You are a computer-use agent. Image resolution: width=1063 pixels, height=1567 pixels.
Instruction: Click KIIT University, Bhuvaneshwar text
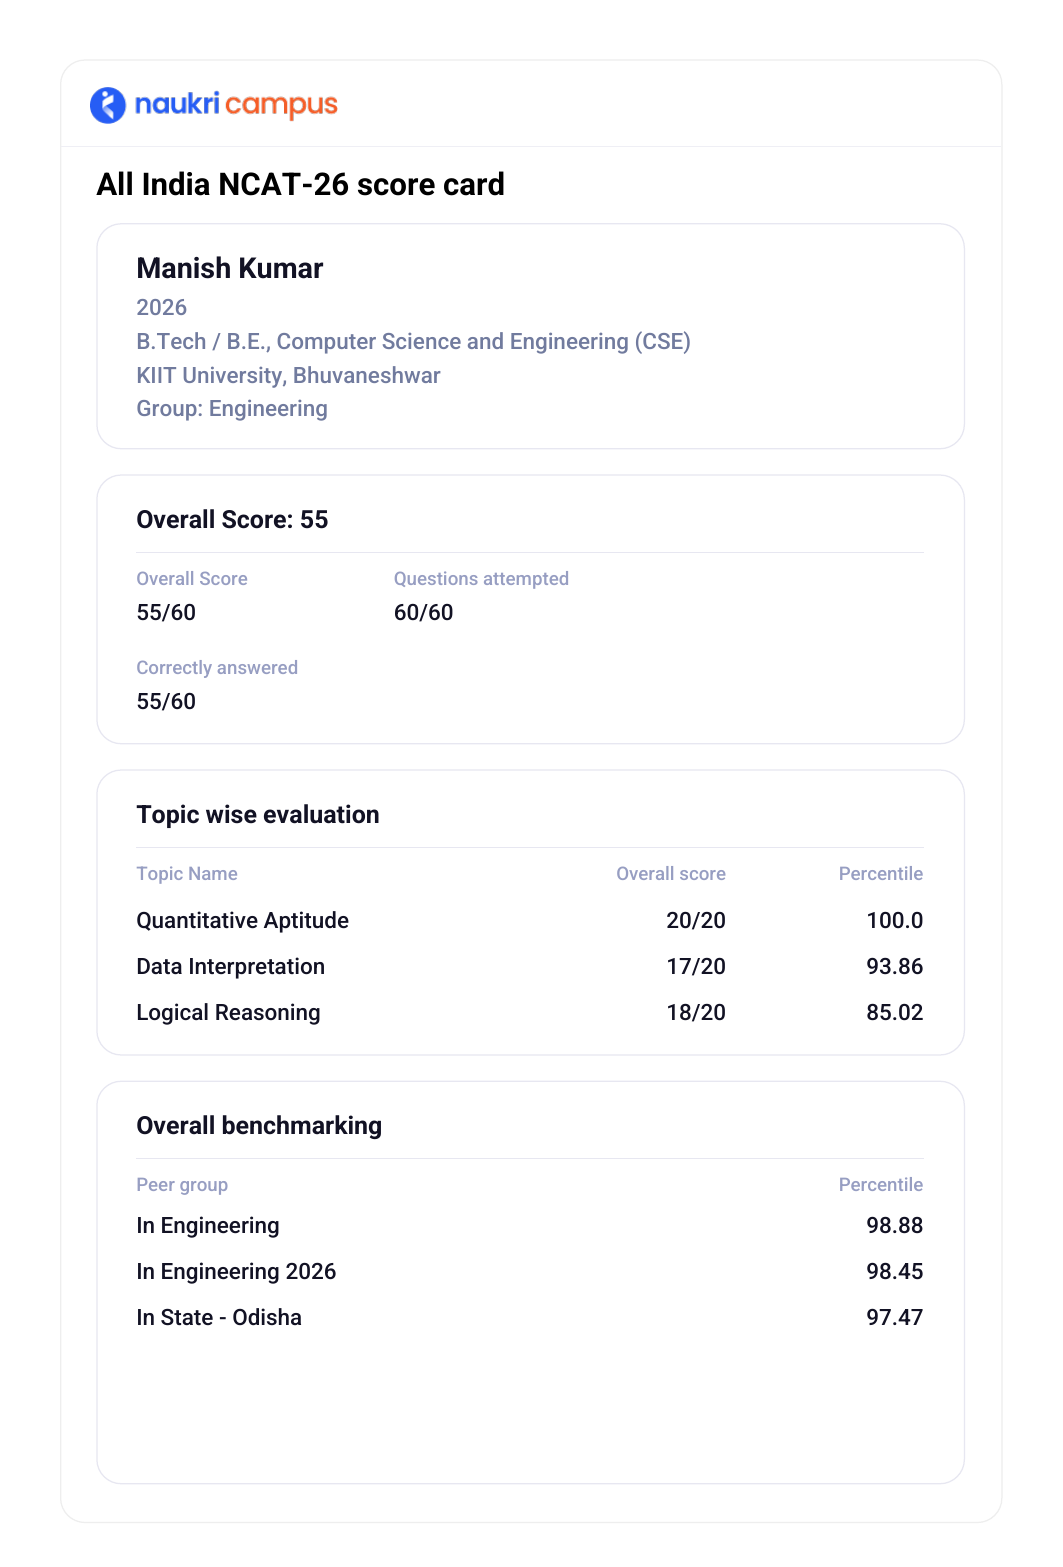pyautogui.click(x=289, y=375)
